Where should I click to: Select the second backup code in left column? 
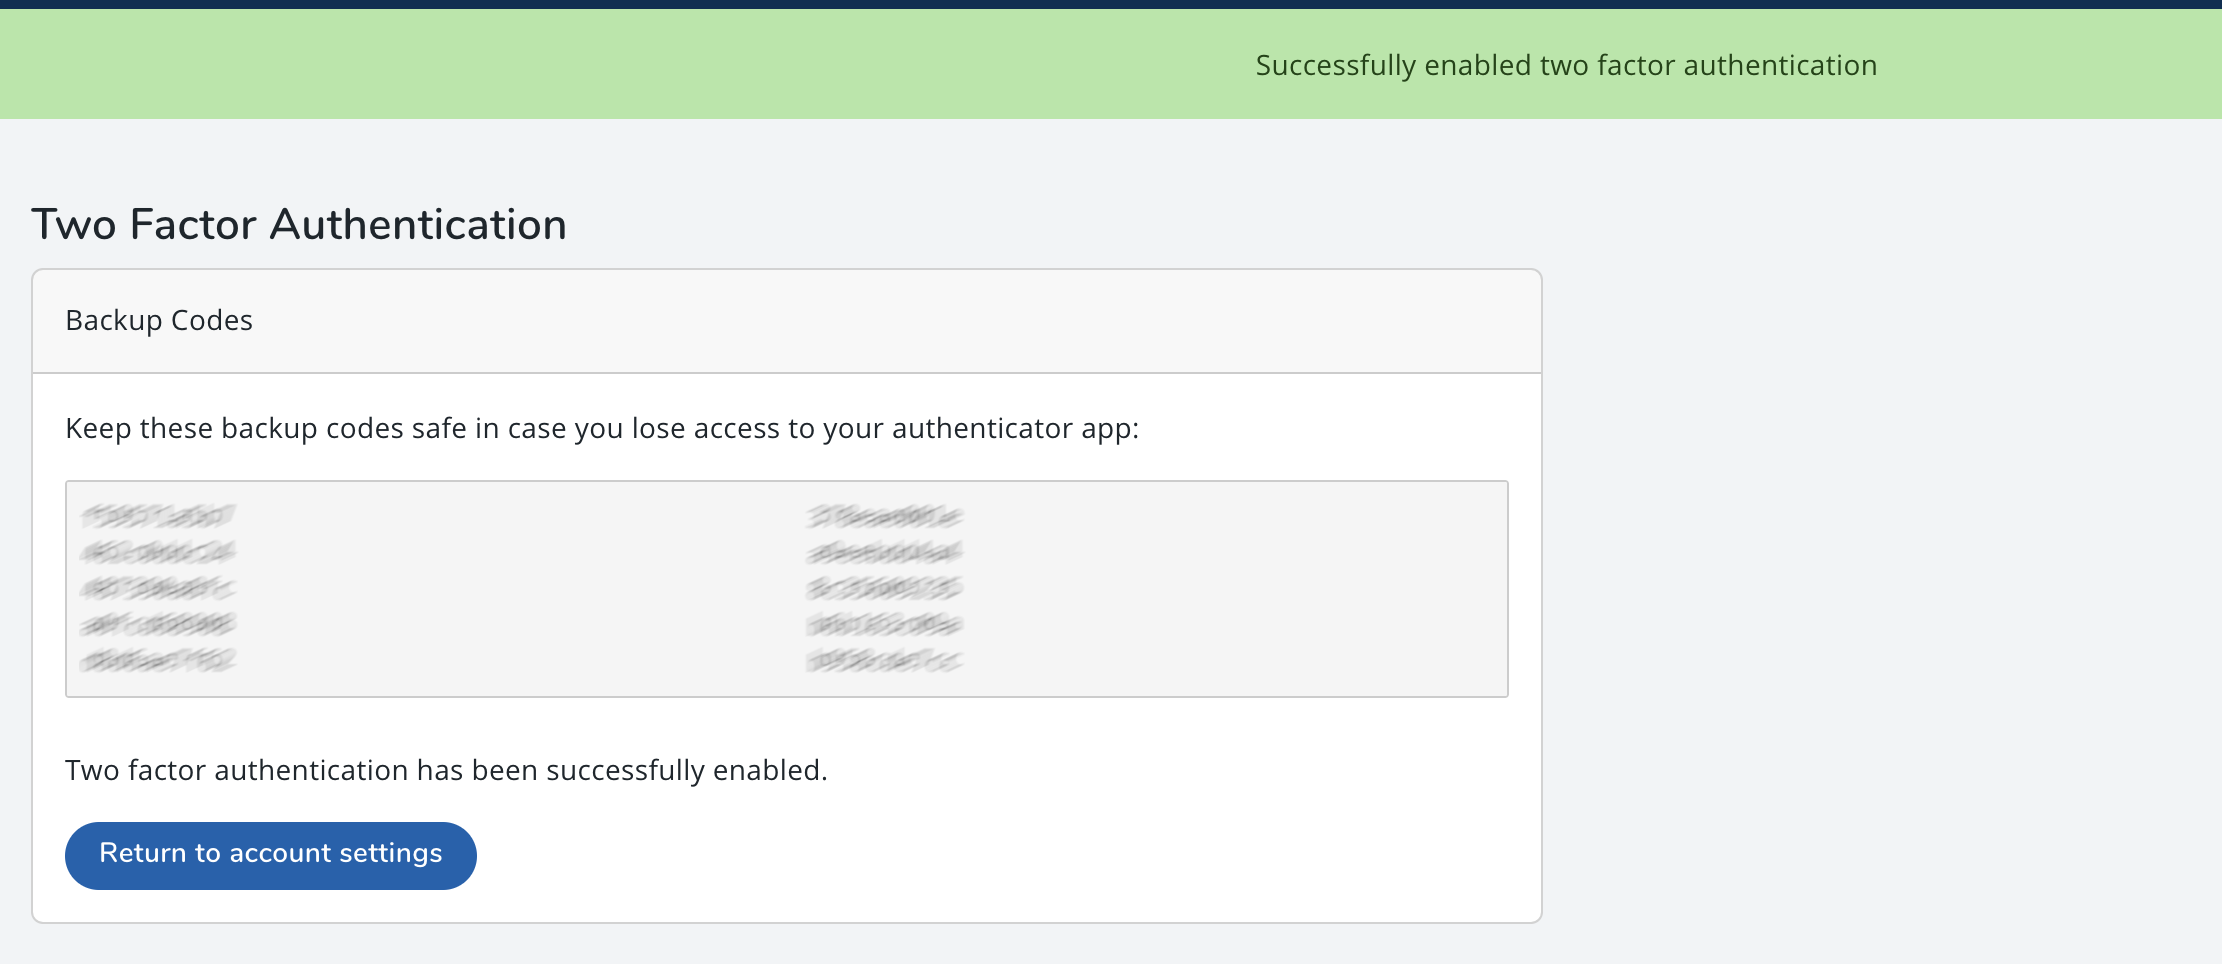point(158,552)
